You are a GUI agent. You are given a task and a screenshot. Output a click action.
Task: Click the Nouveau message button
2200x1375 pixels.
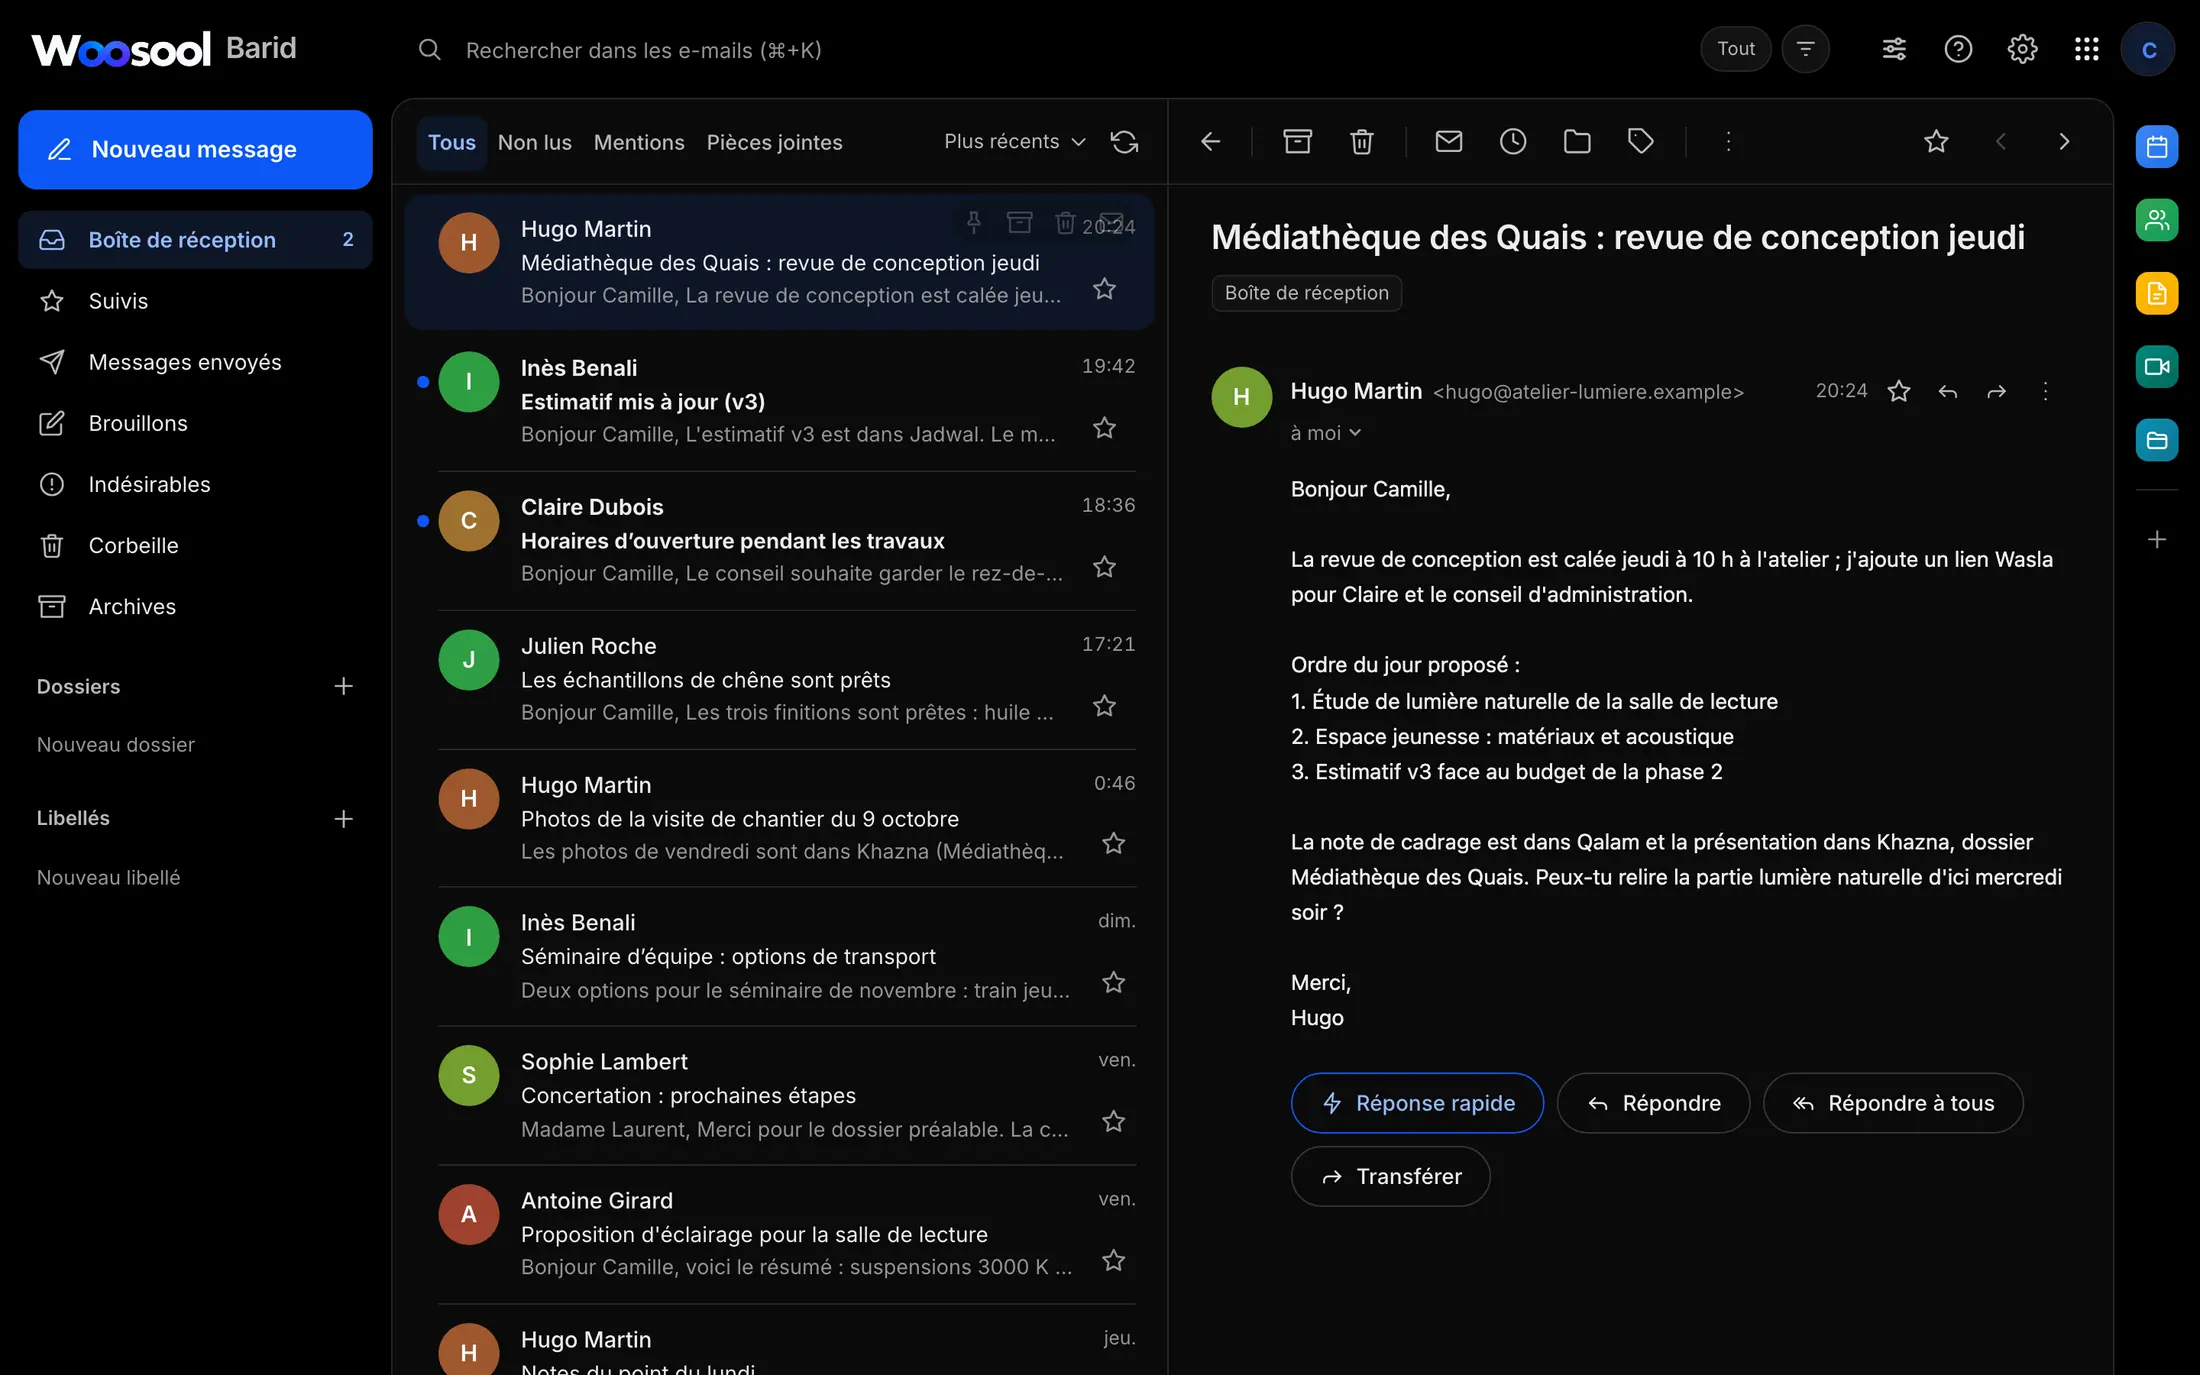(x=195, y=150)
